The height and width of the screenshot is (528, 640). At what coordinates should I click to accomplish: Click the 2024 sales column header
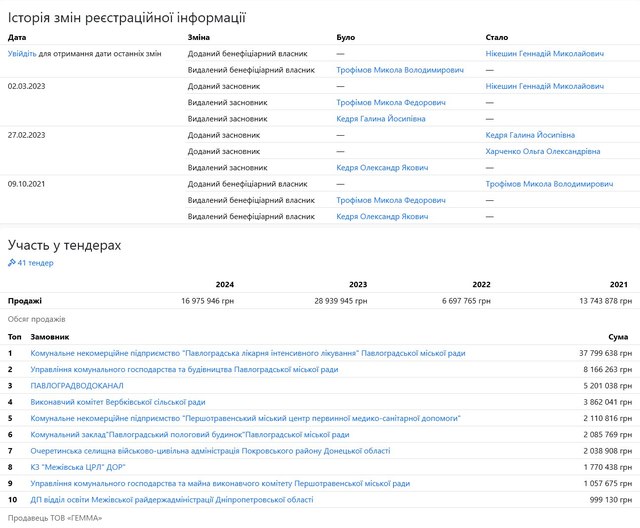[x=224, y=284]
